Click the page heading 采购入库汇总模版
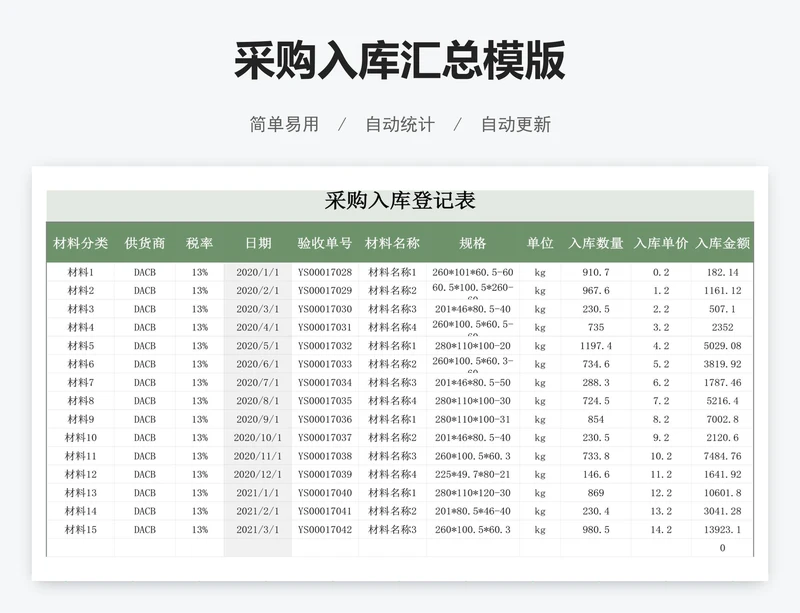Screen dimensions: 800x613 coord(400,60)
